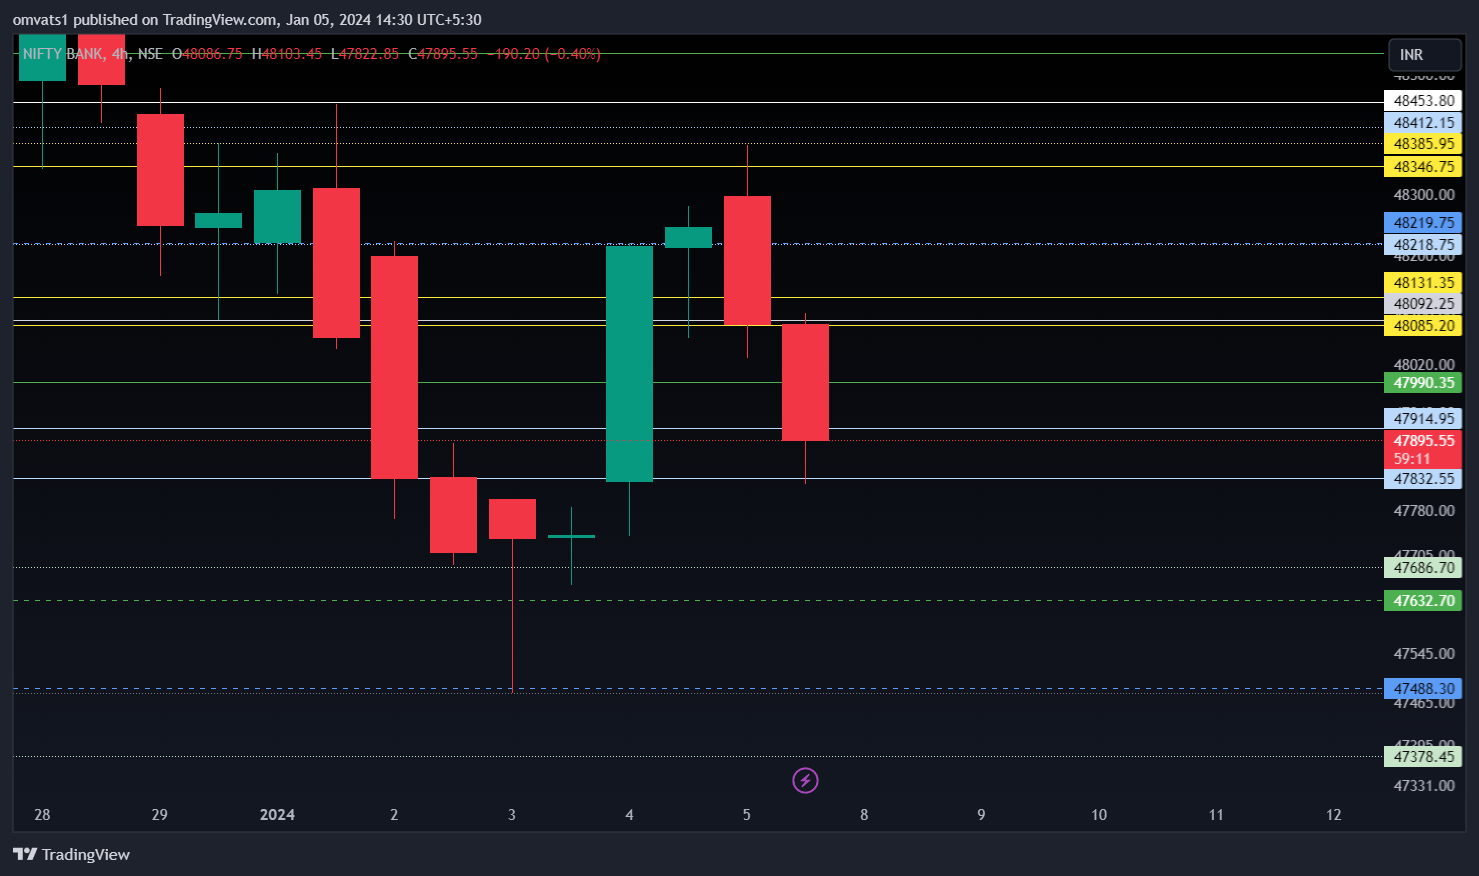Viewport: 1479px width, 876px height.
Task: Click the purple lightning bolt event icon
Action: pos(805,780)
